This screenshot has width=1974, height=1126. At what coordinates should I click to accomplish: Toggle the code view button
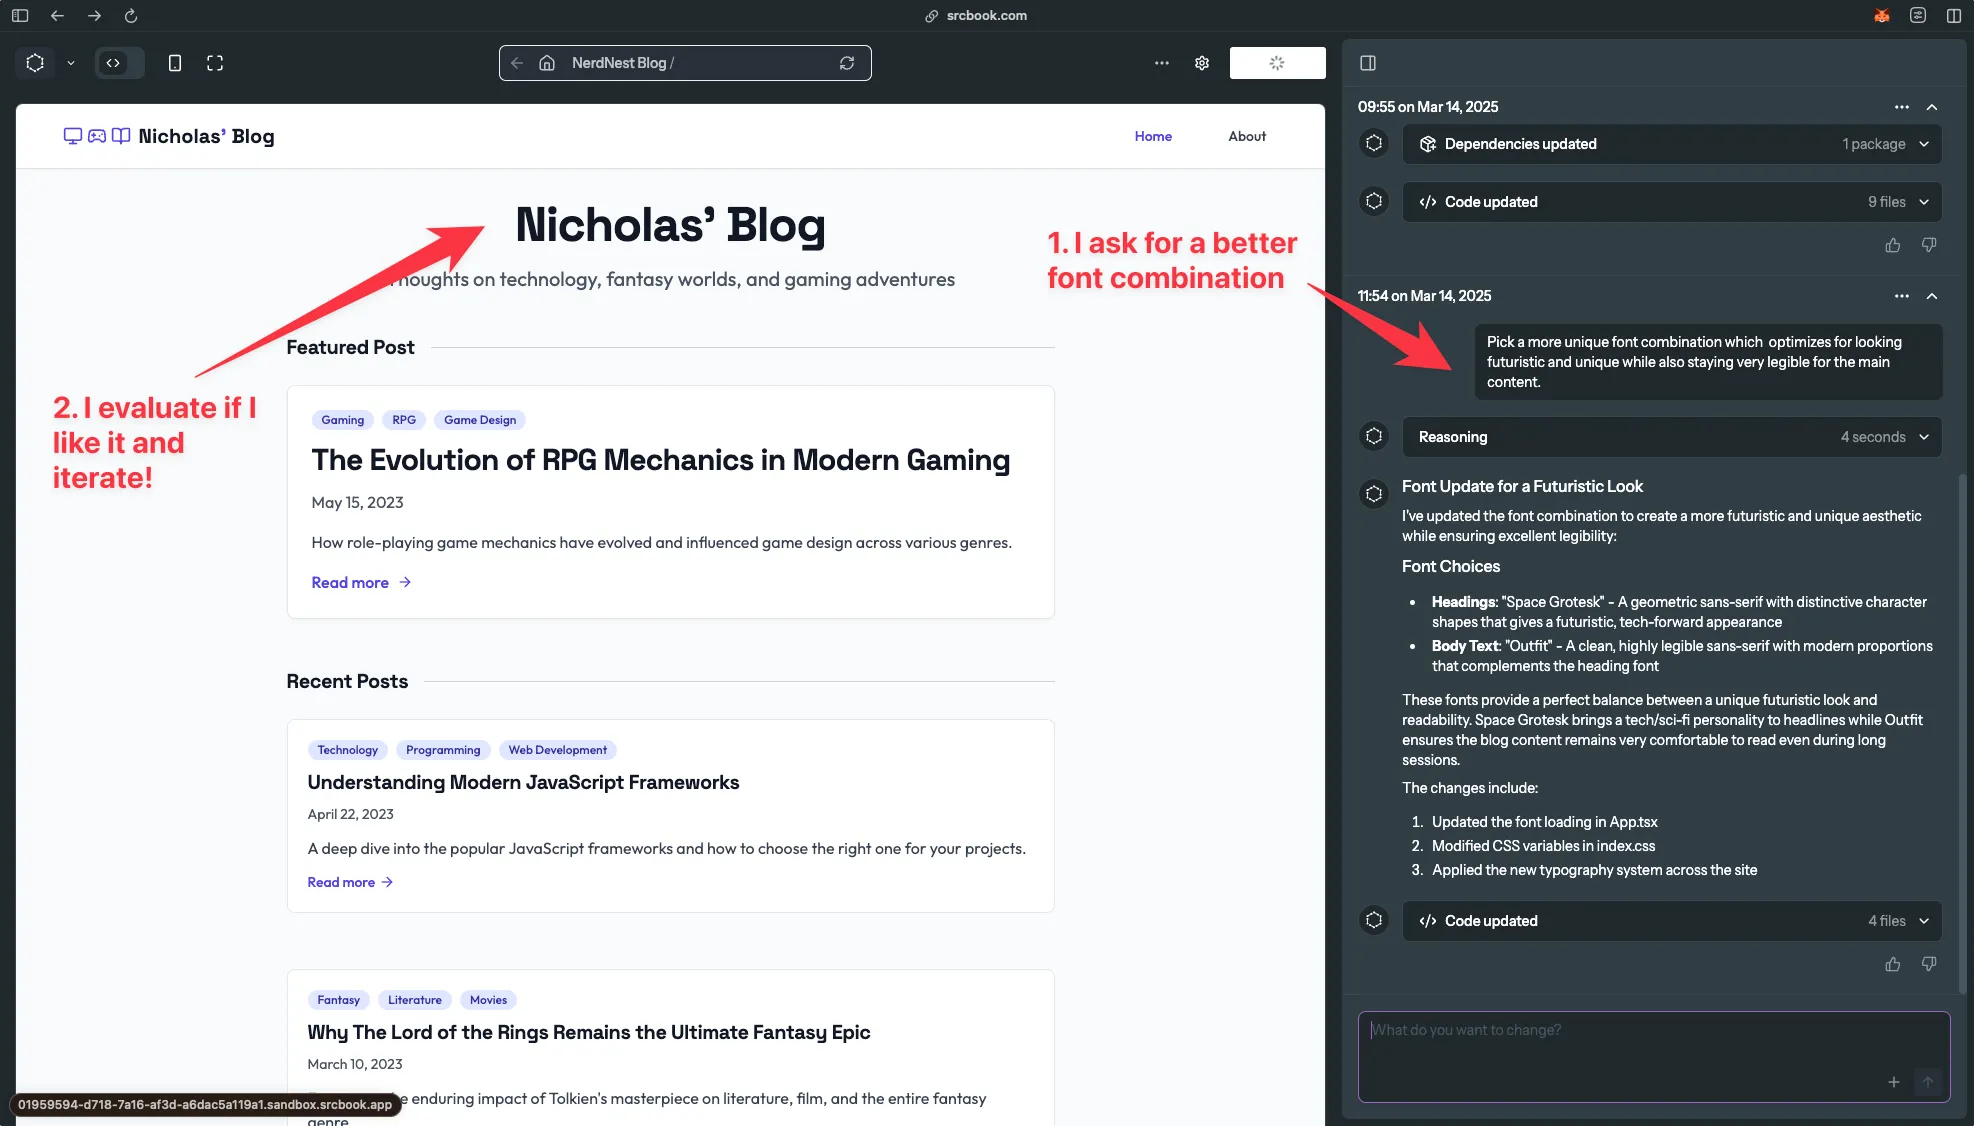click(114, 63)
